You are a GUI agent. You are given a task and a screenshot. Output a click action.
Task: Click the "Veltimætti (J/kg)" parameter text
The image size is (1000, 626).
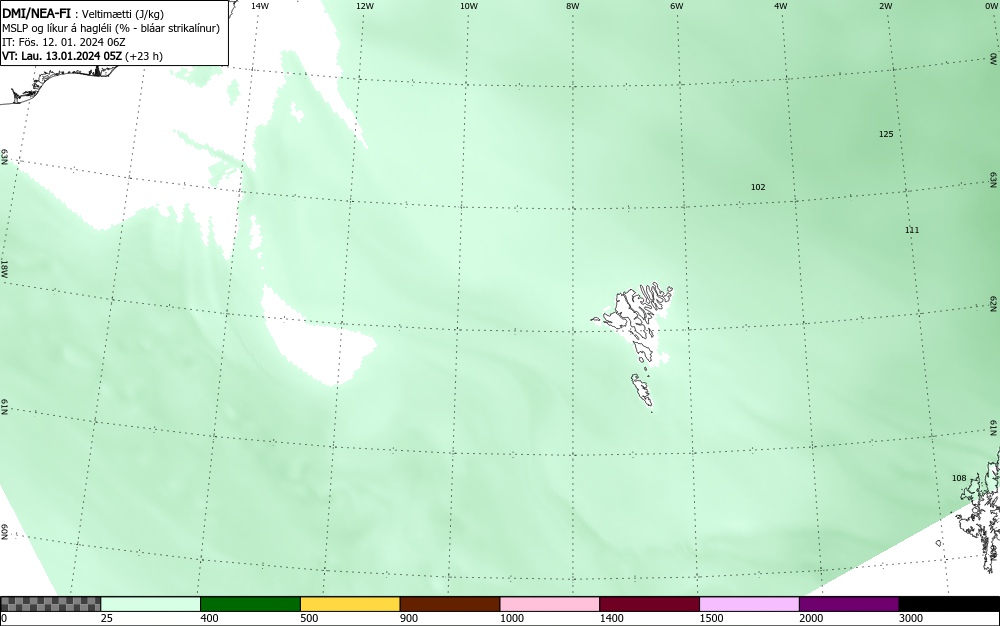[123, 14]
